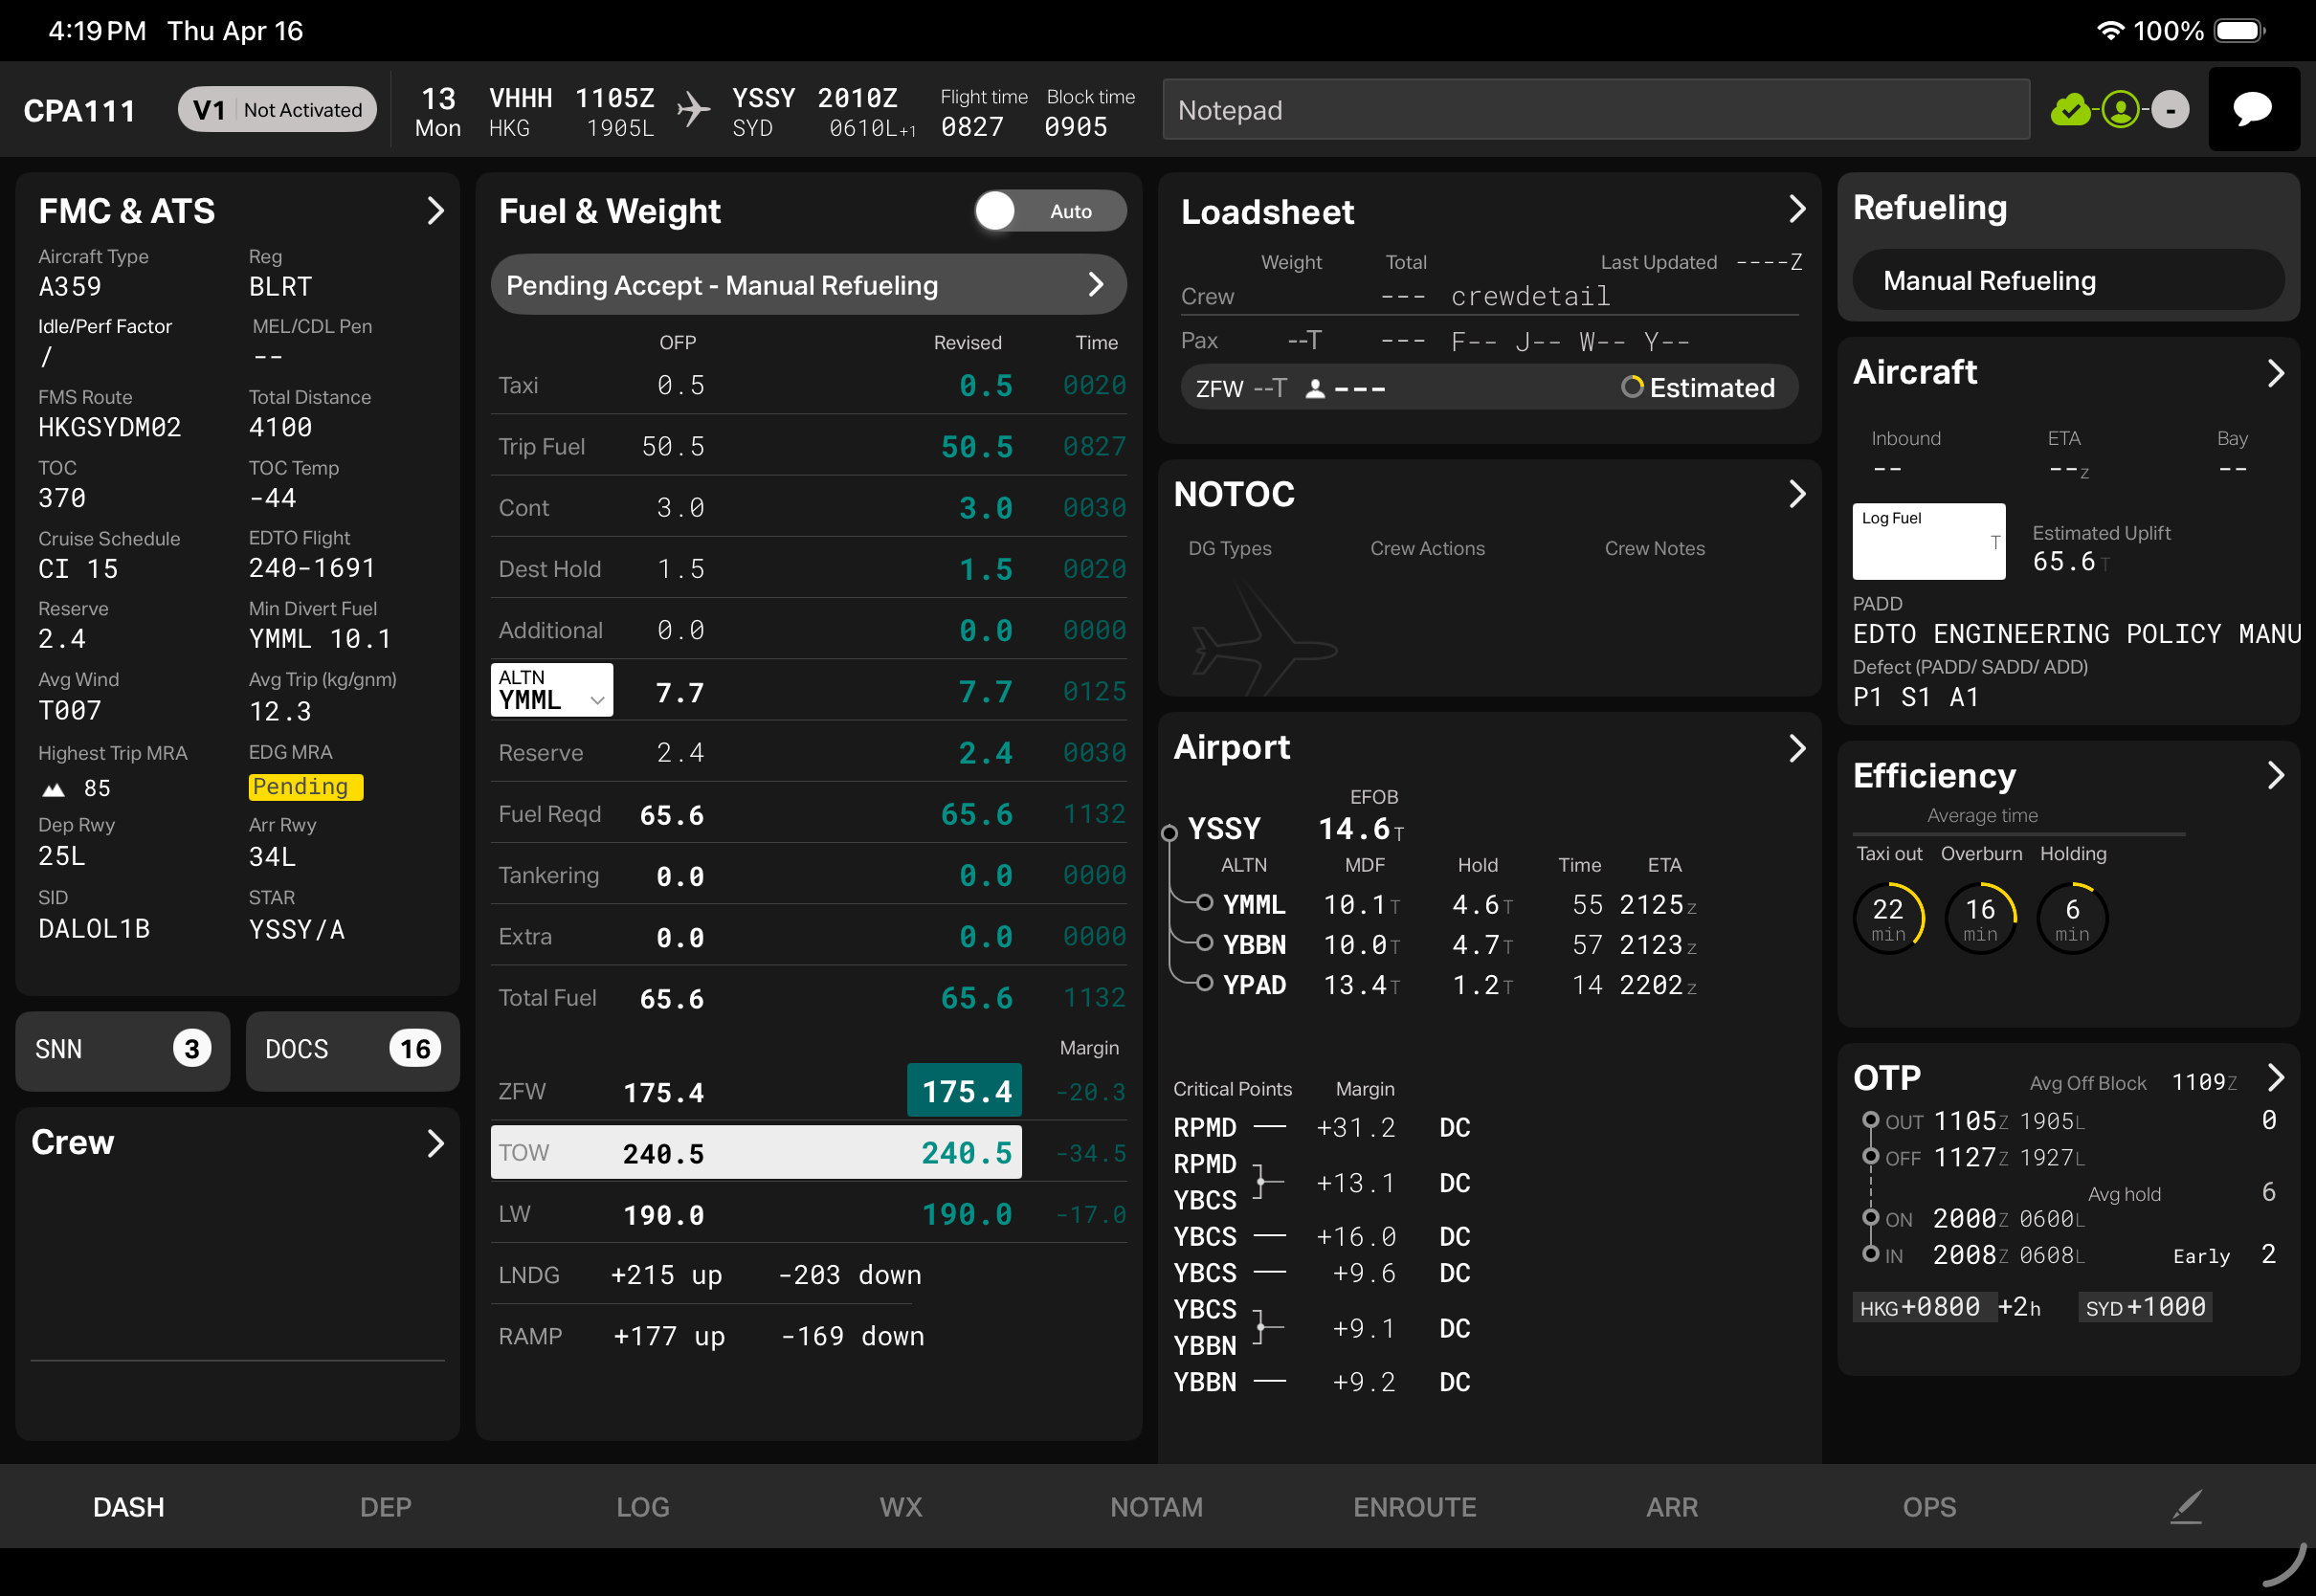
Task: Open the pencil edit tool in bottom bar
Action: (2187, 1506)
